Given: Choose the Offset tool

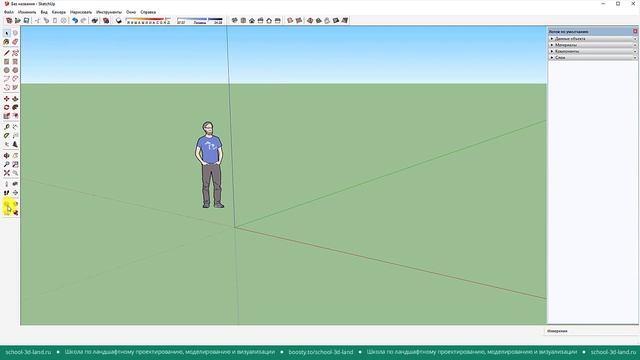Looking at the screenshot, I should tap(15, 116).
